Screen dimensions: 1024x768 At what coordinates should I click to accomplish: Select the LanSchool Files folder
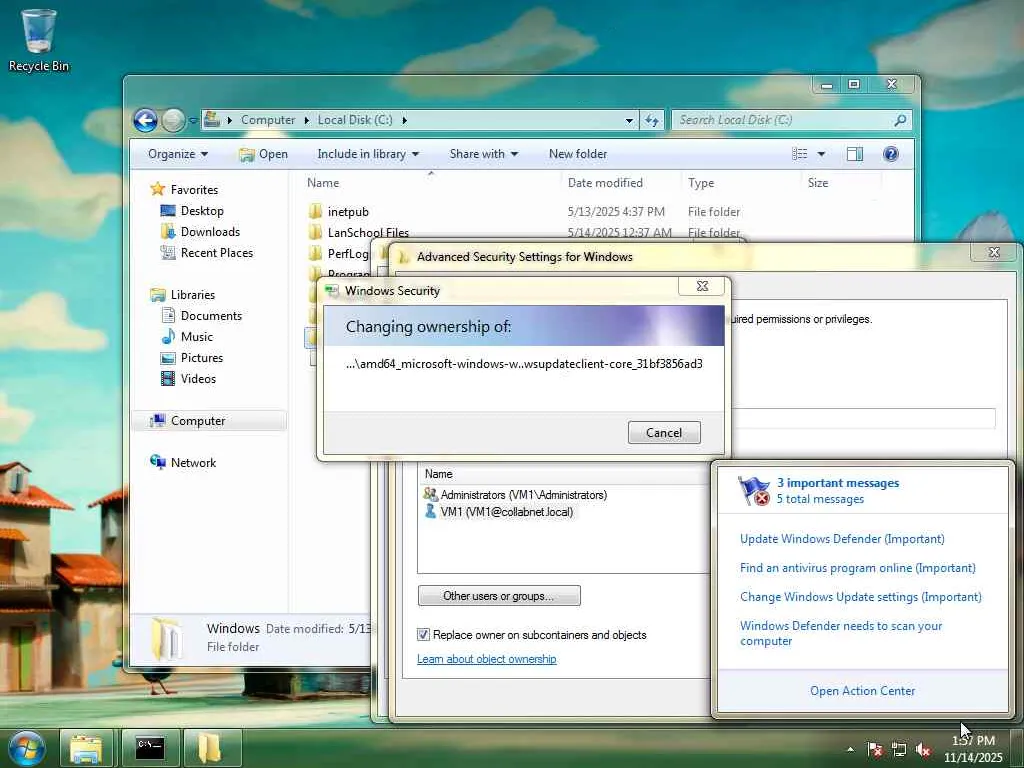(368, 232)
